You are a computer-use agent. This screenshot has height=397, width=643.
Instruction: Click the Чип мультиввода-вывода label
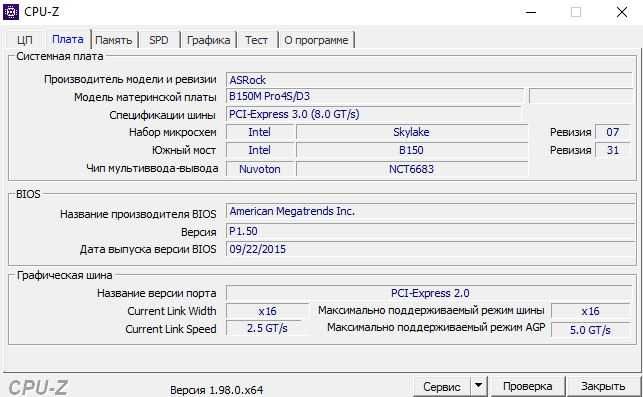click(x=152, y=169)
